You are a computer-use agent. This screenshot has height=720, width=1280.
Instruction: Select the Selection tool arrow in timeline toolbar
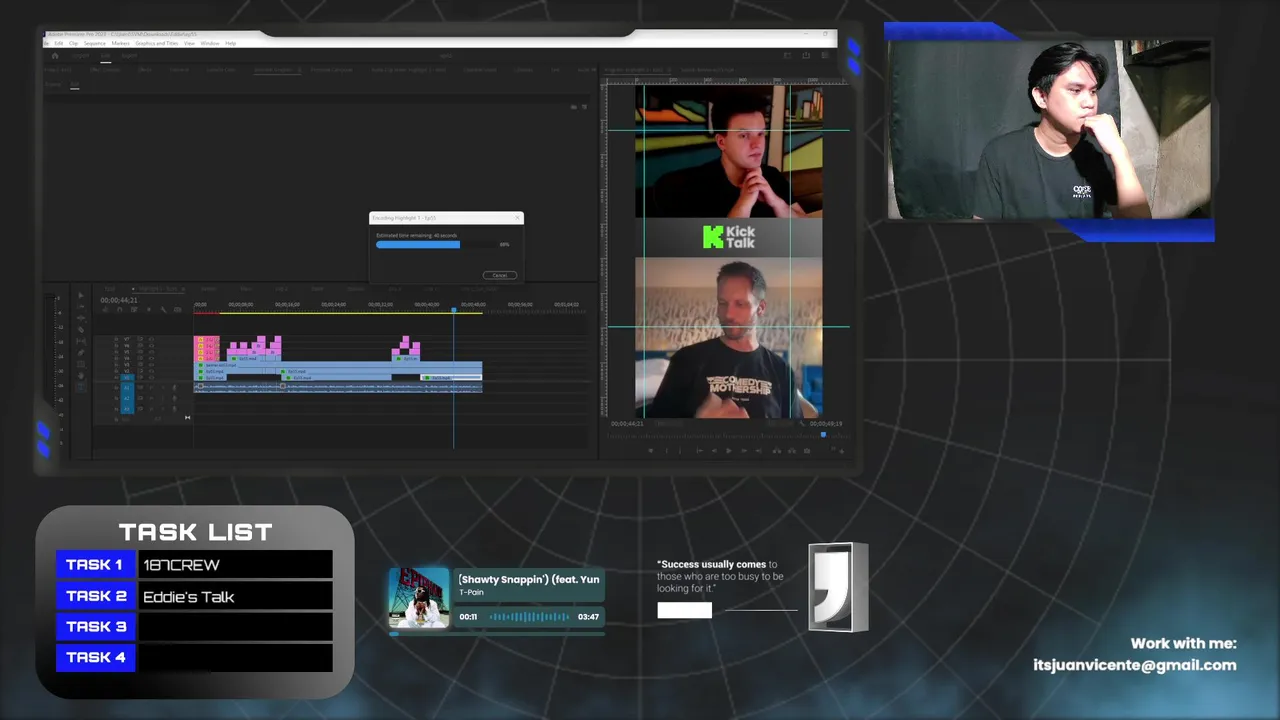[x=81, y=295]
